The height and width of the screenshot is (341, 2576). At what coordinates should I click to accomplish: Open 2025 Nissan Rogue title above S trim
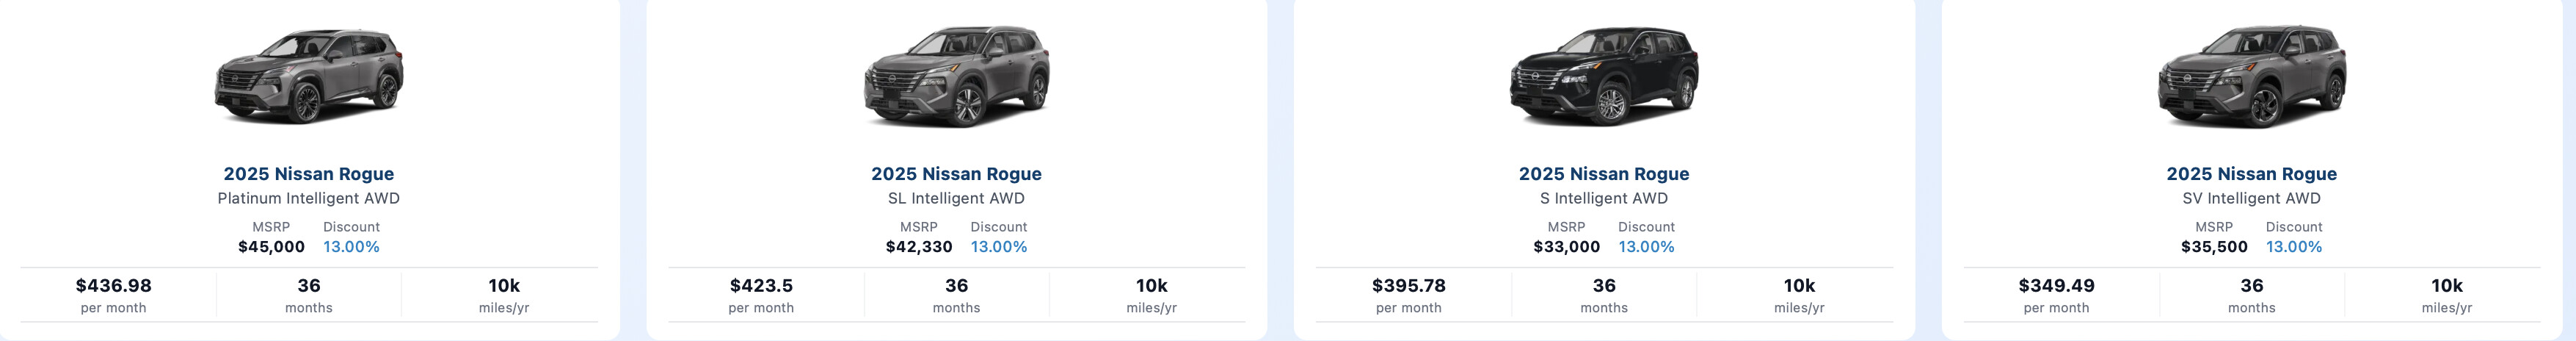(1604, 174)
